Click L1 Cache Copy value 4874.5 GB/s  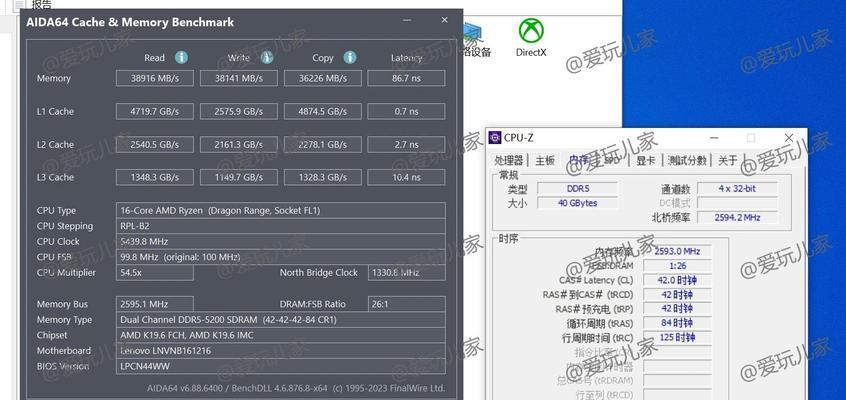point(323,112)
